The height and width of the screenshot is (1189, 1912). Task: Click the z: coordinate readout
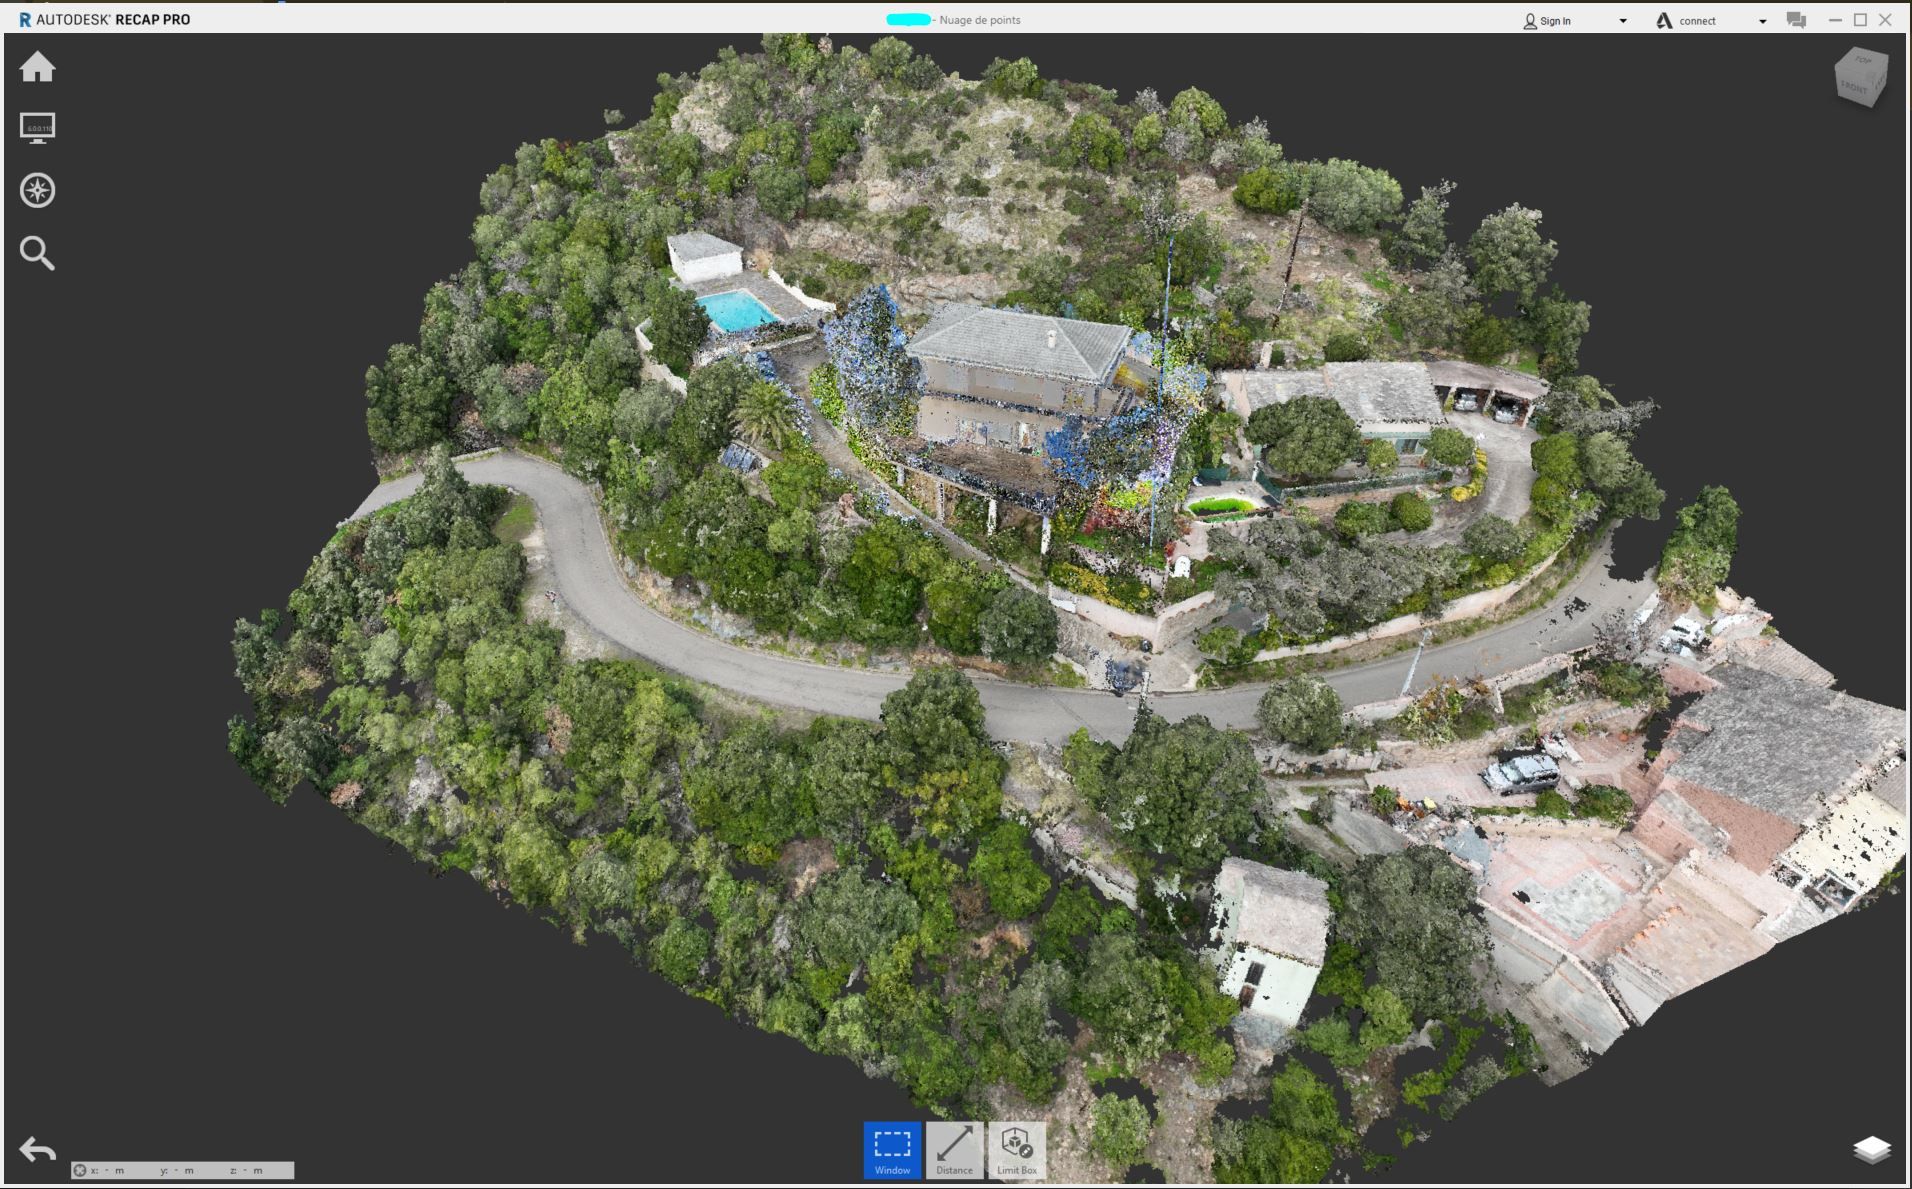(x=247, y=1170)
